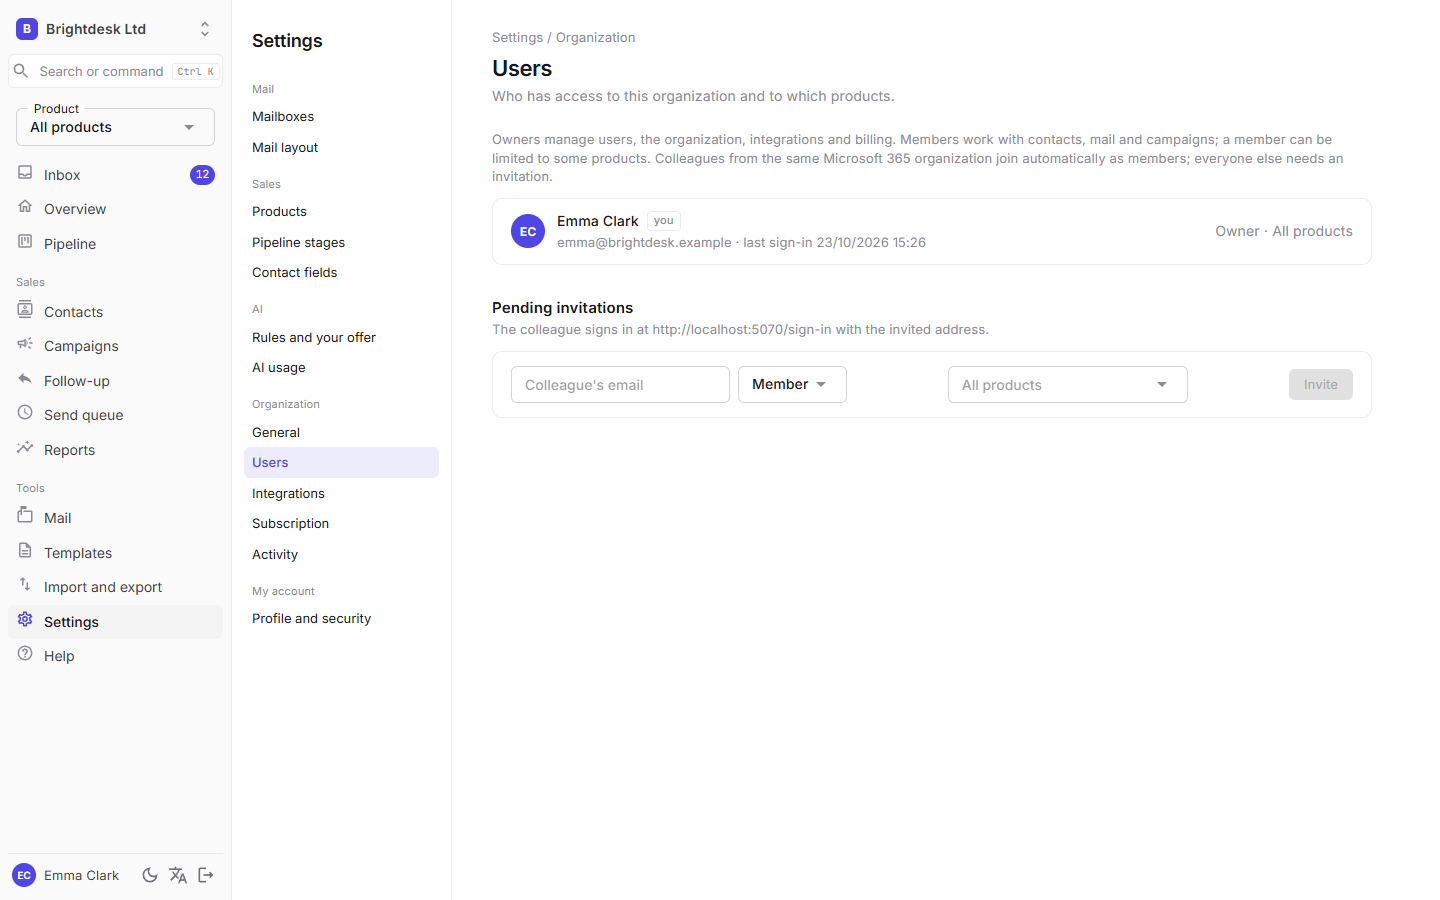Open the Product All products dropdown
The height and width of the screenshot is (900, 1440).
coord(116,127)
